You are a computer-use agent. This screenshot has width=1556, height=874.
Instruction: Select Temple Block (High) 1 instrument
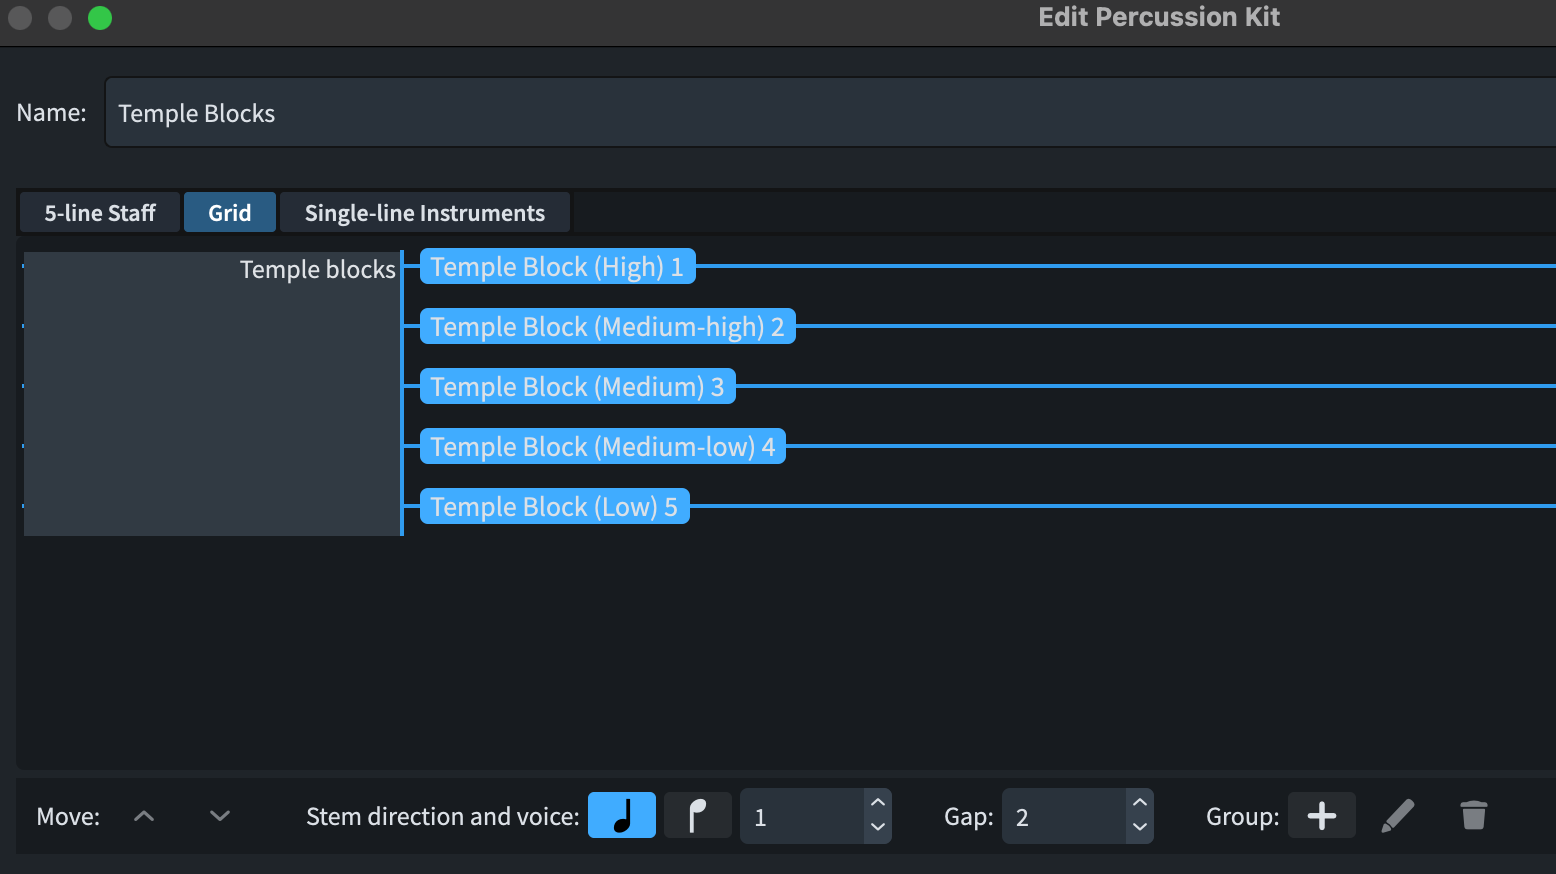click(x=557, y=267)
